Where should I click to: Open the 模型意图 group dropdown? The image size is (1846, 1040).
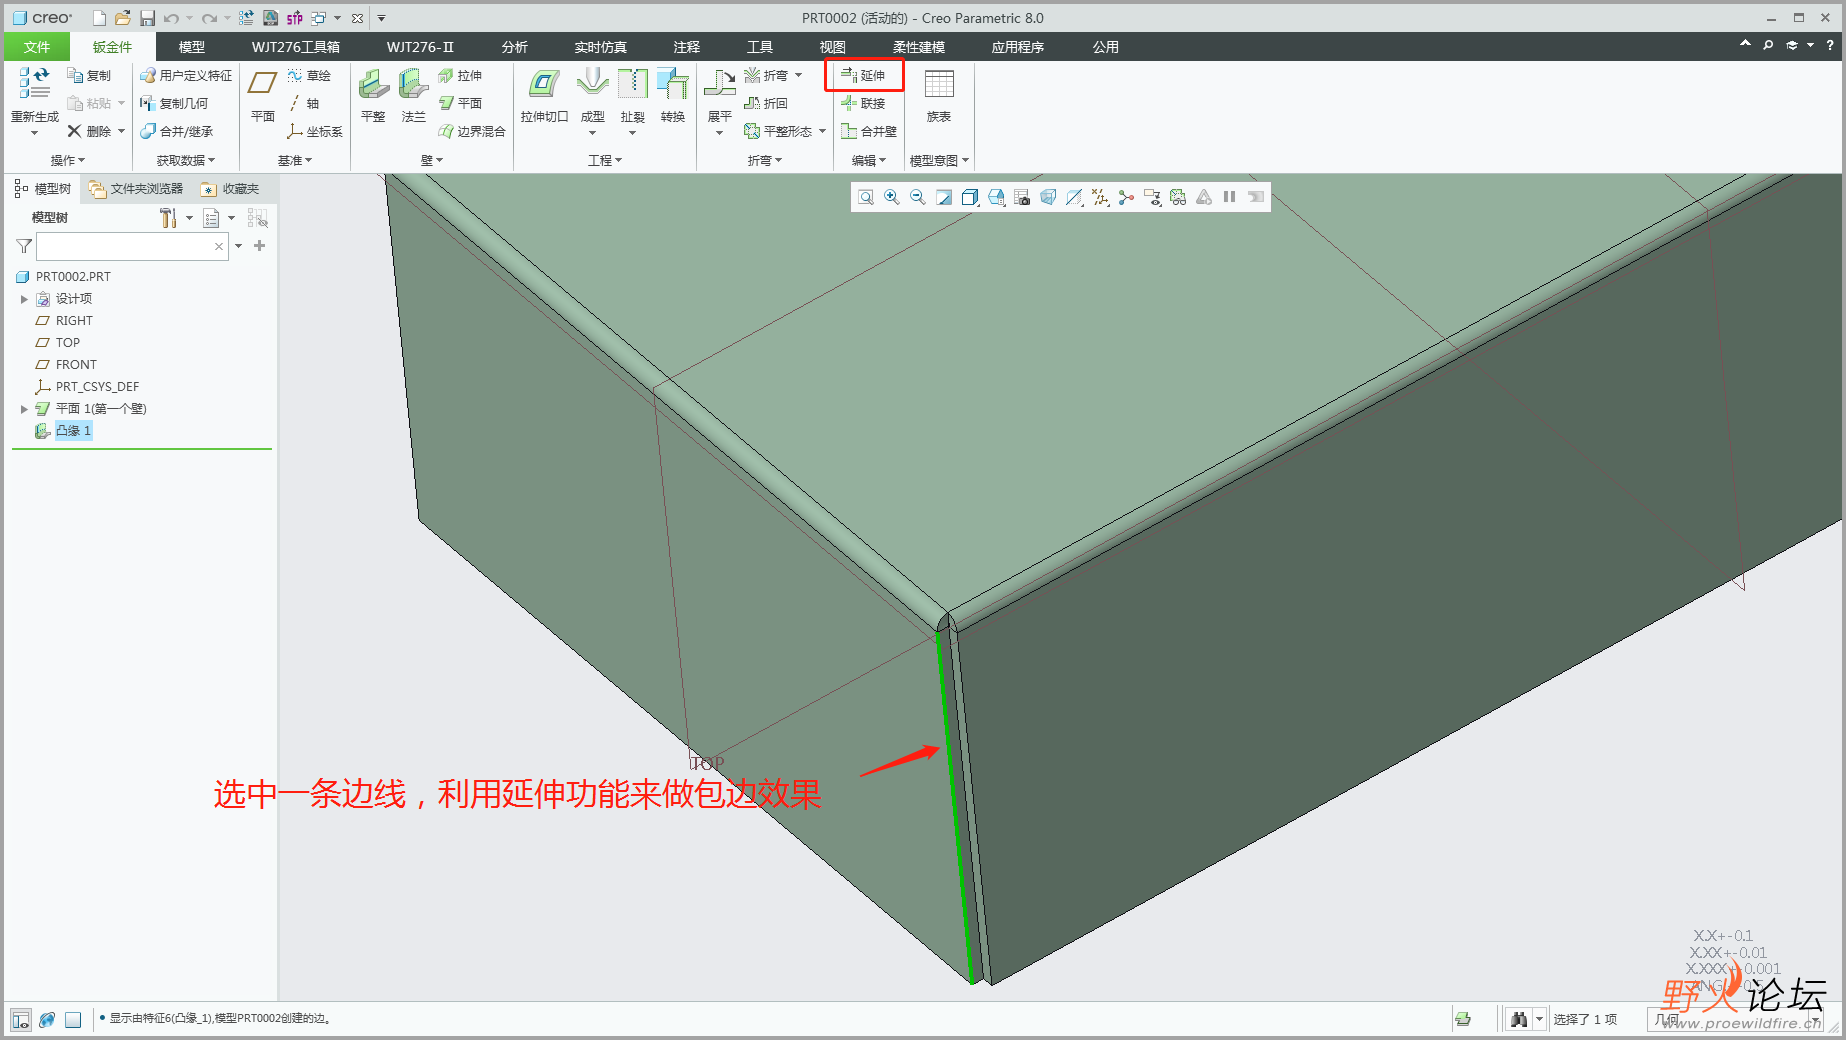click(x=939, y=160)
